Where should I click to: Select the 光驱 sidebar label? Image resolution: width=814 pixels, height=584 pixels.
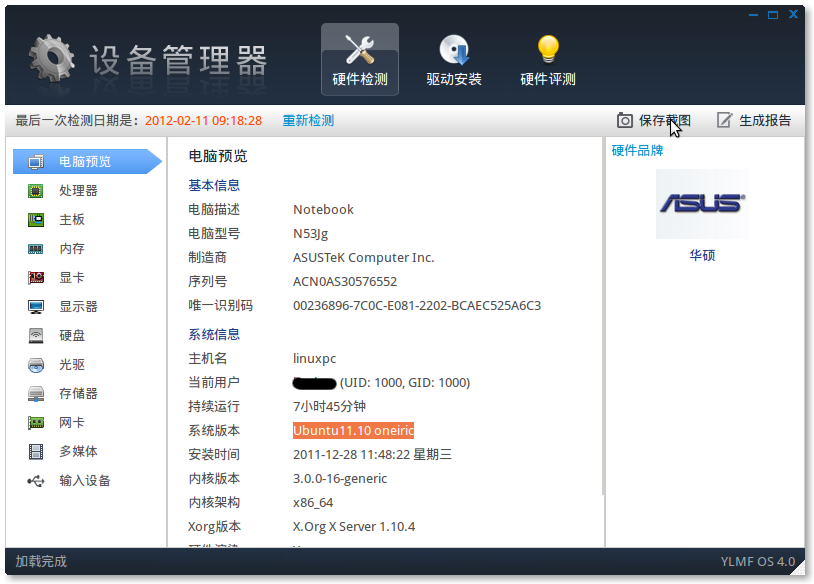pos(72,364)
